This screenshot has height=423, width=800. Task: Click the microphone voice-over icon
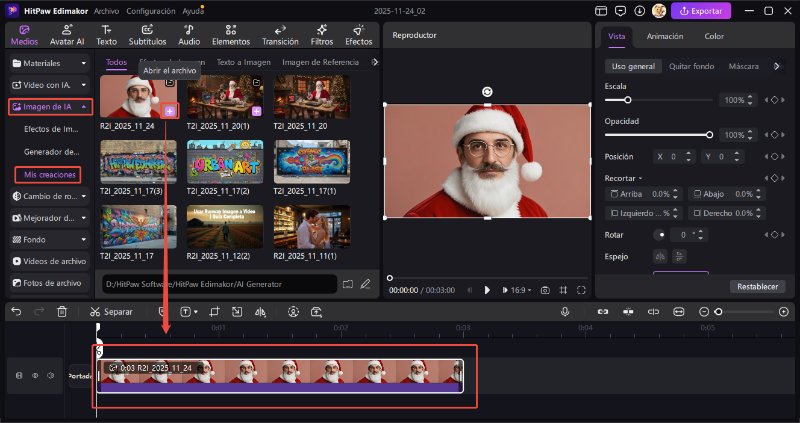coord(565,311)
